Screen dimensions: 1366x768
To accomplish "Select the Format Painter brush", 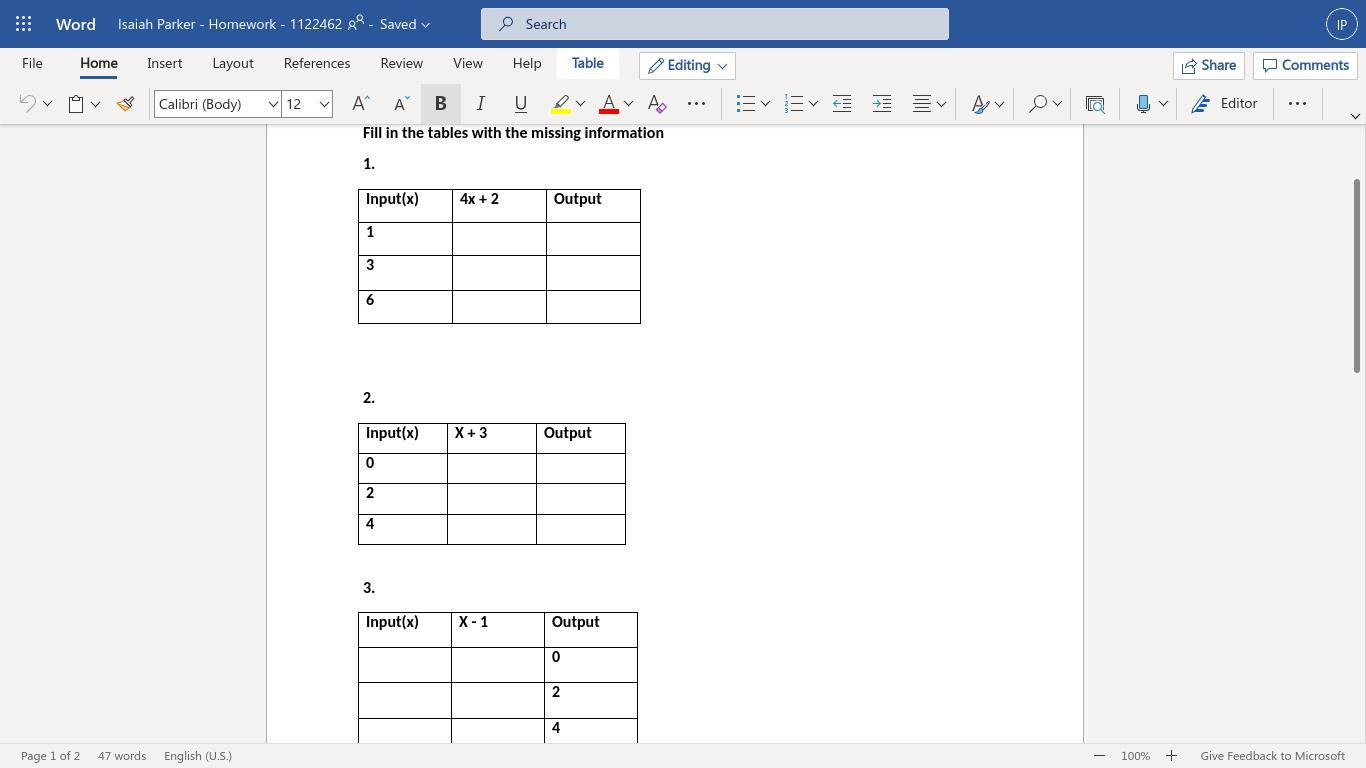I will click(x=125, y=104).
